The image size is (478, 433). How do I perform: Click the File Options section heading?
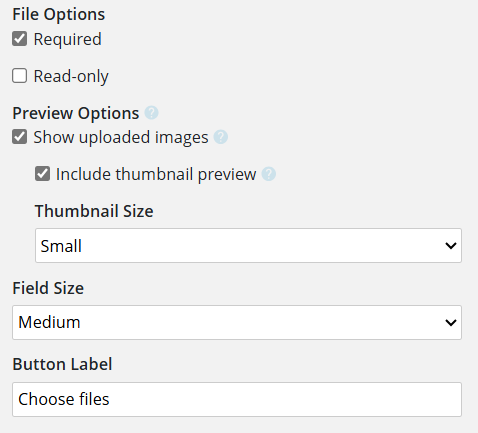pos(59,15)
